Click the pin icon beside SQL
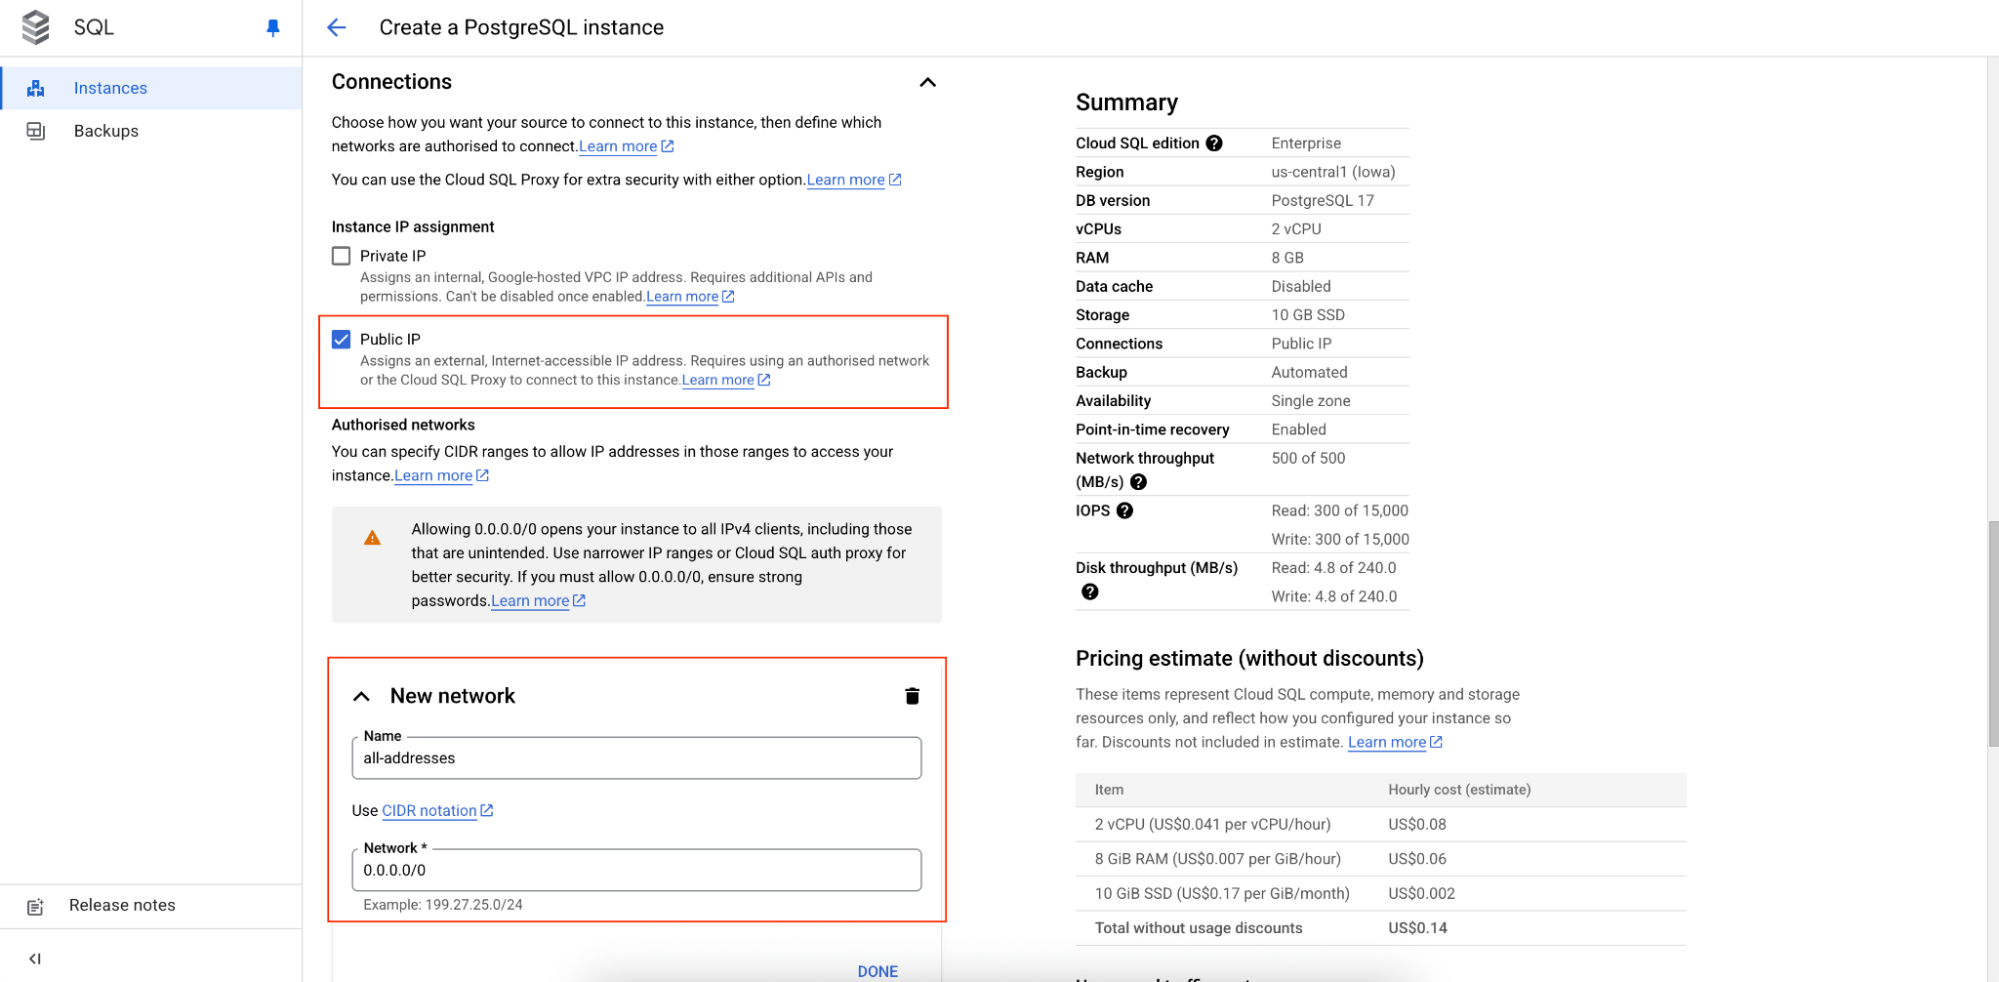The width and height of the screenshot is (1999, 982). coord(273,28)
